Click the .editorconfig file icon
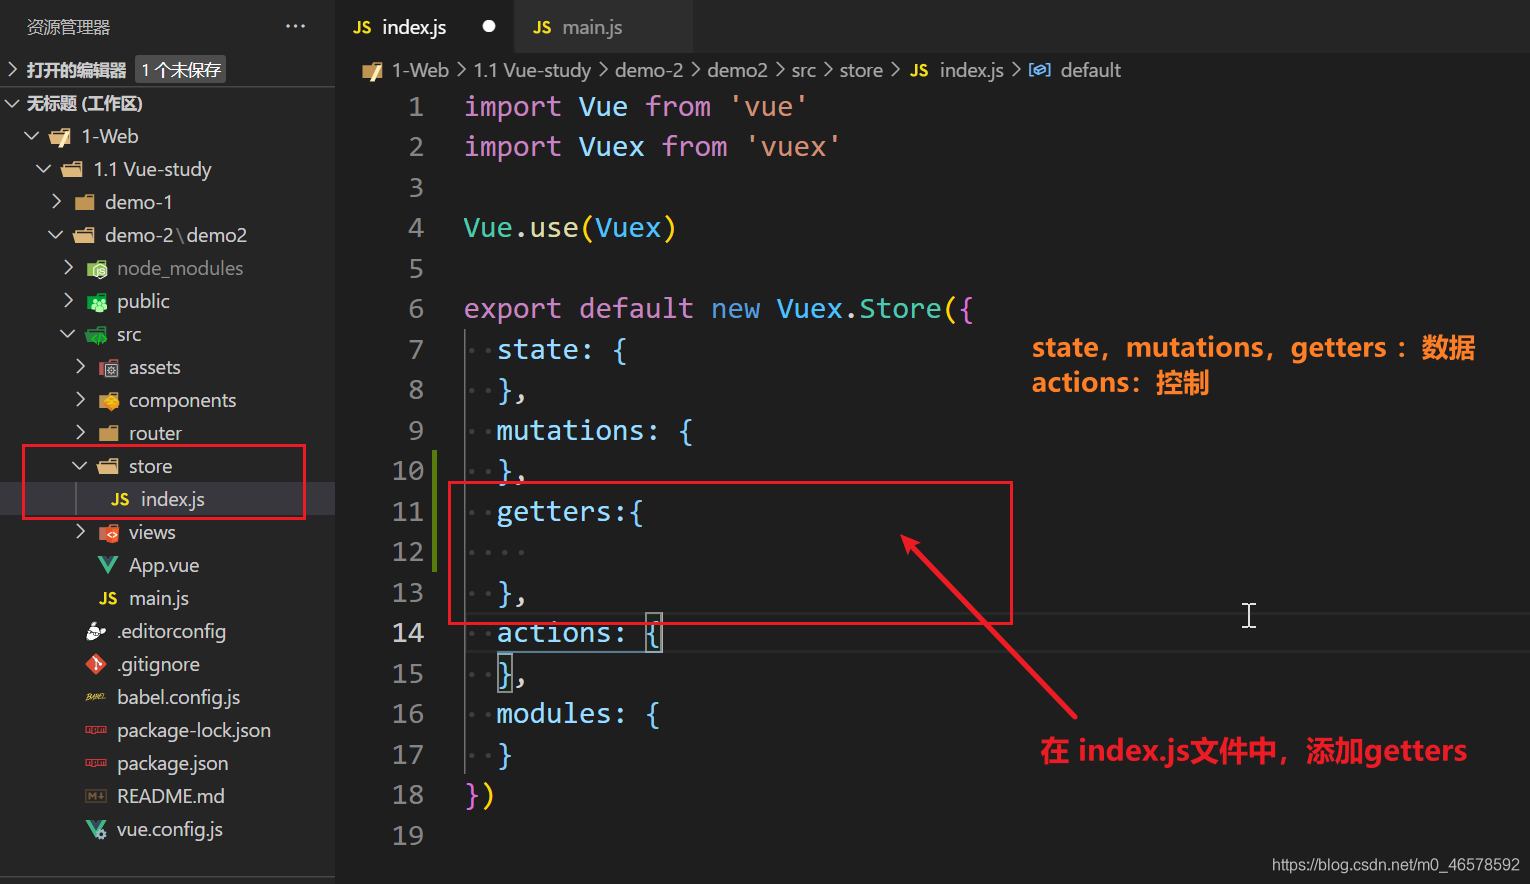The image size is (1530, 884). [x=96, y=631]
